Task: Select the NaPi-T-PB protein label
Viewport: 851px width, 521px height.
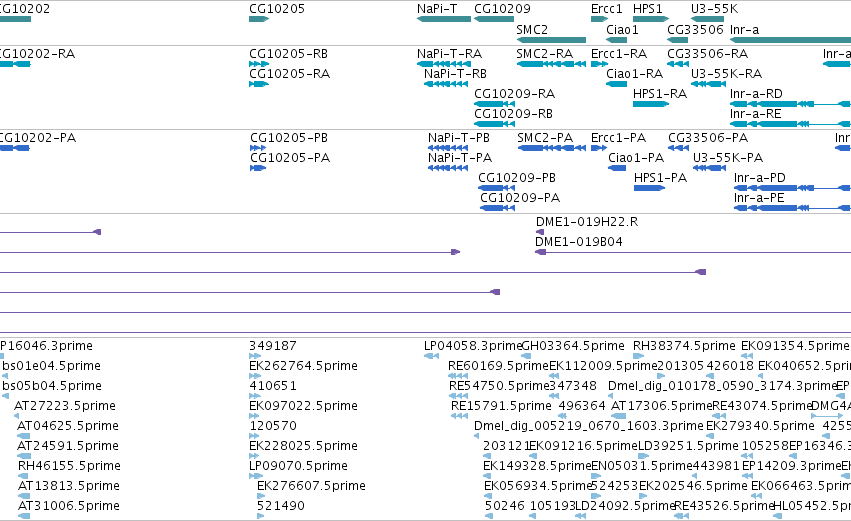Action: [x=459, y=138]
